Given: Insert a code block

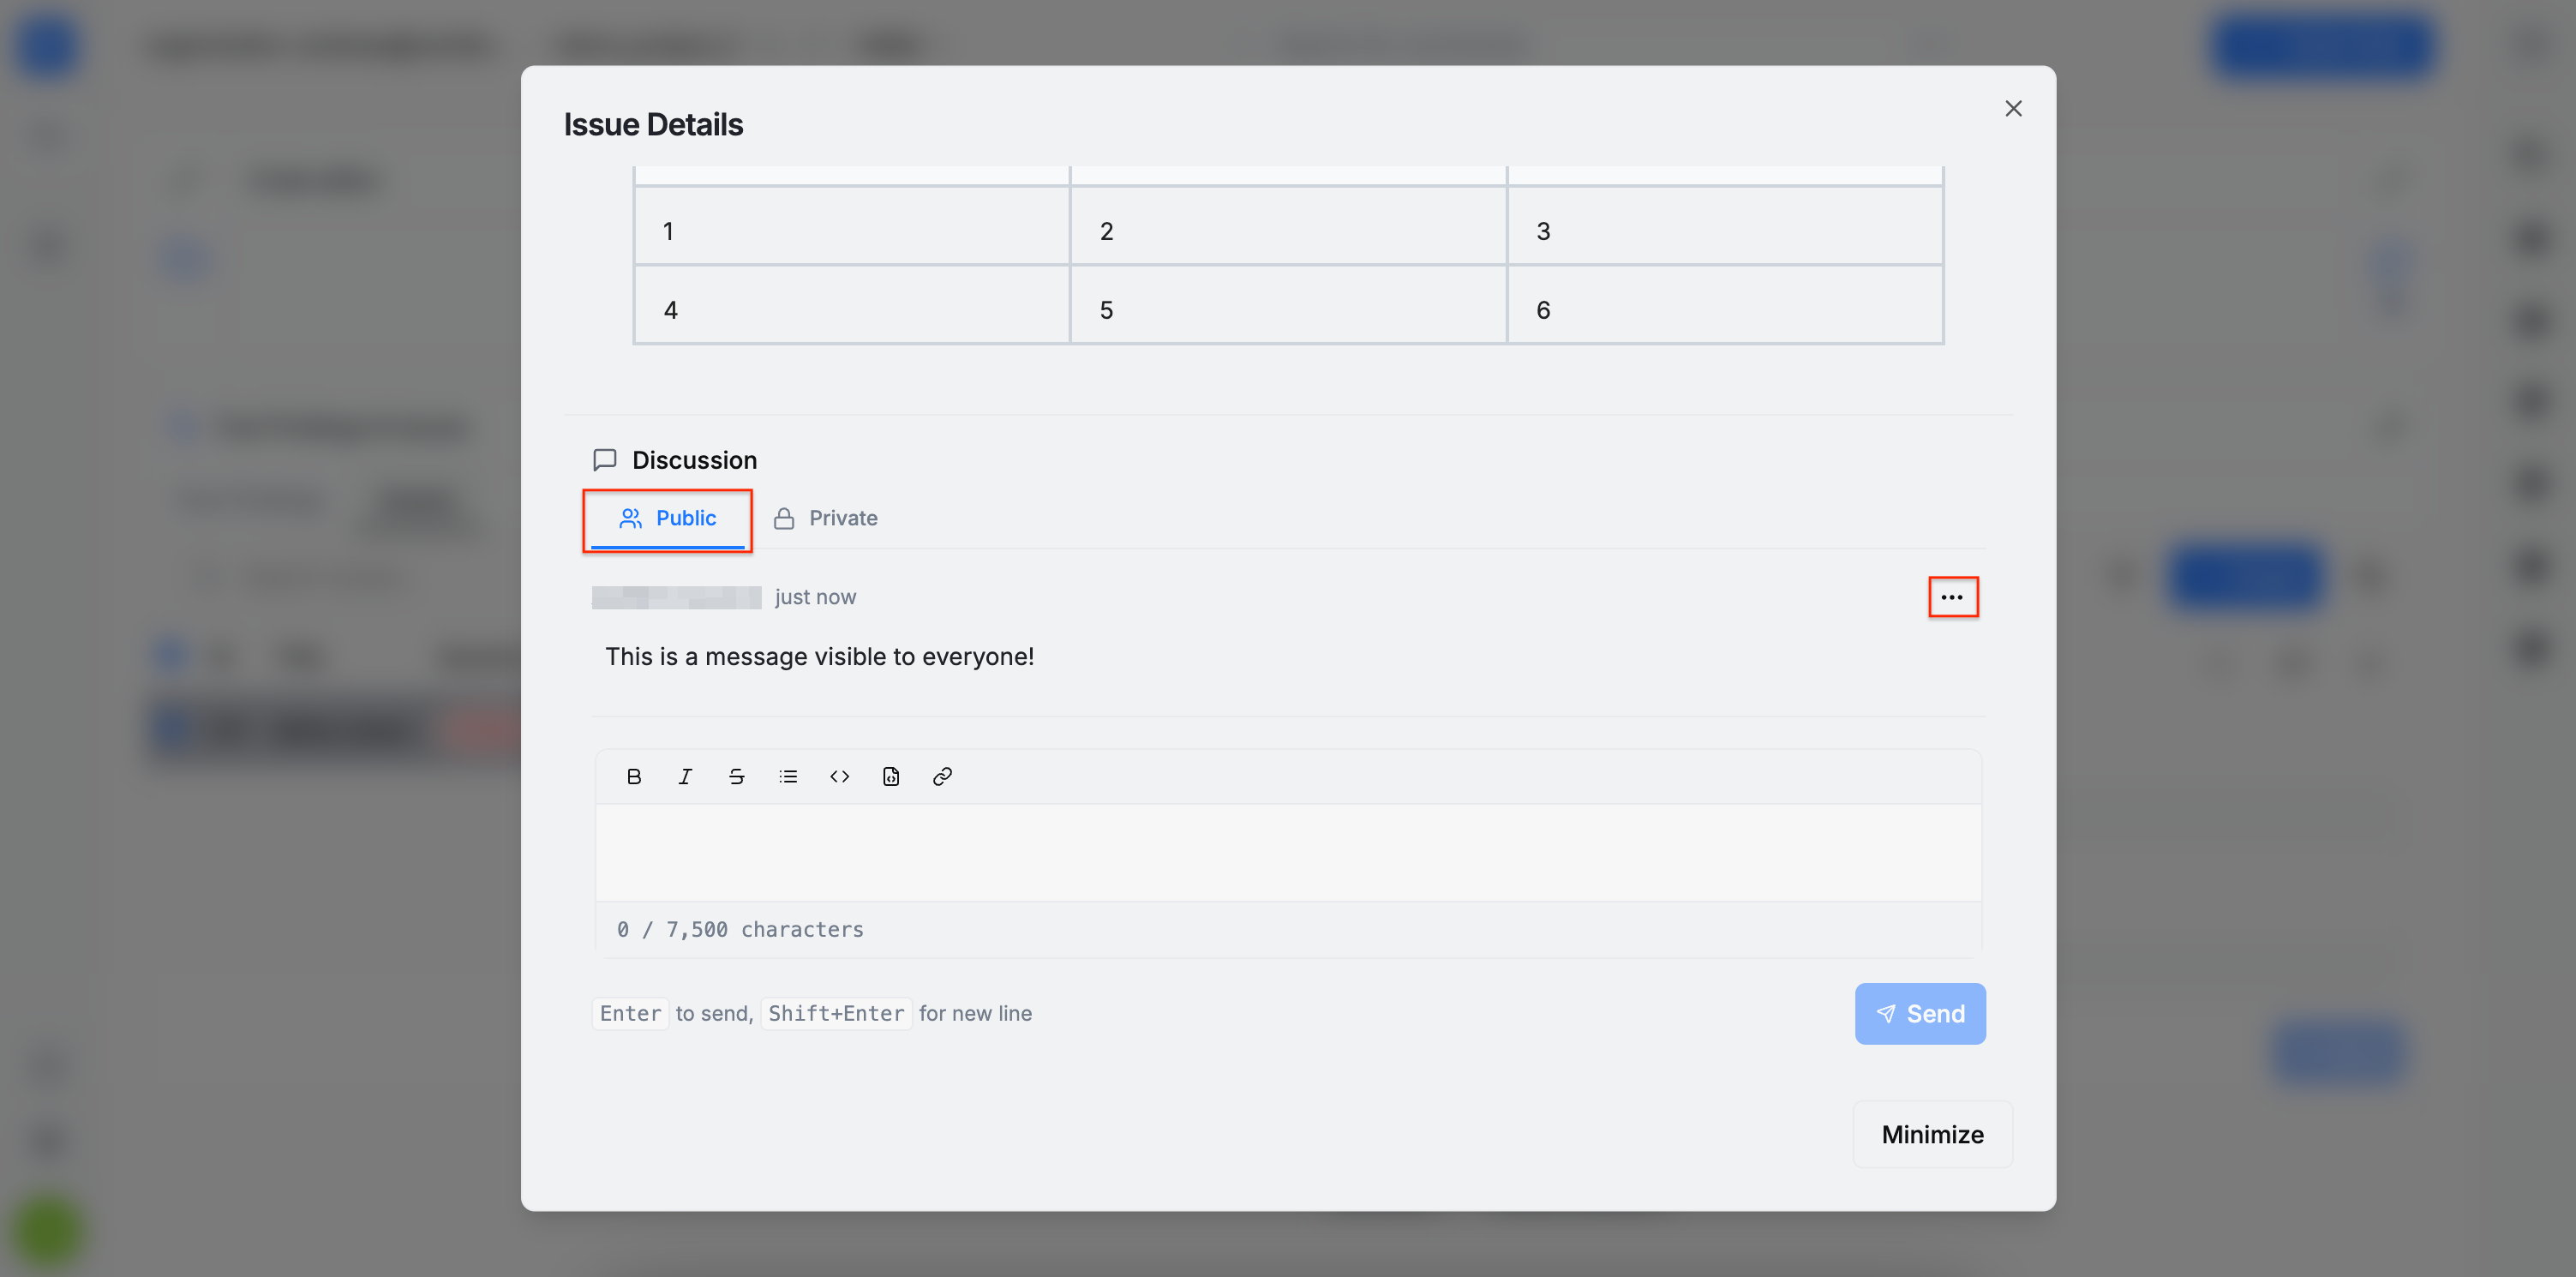Looking at the screenshot, I should (890, 776).
